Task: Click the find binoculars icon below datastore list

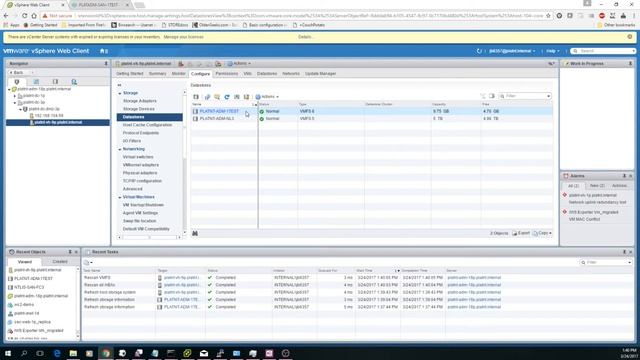Action: [195, 233]
